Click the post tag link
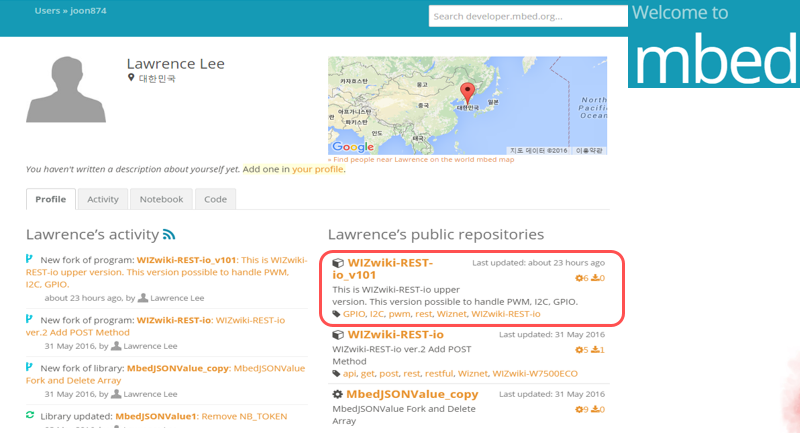800x433 pixels. point(389,373)
